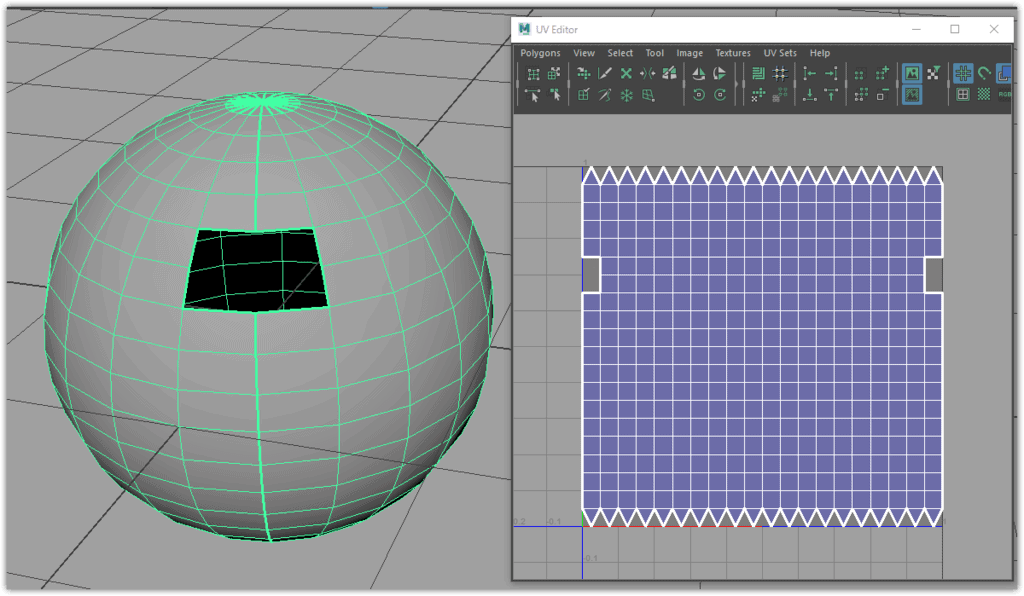Image resolution: width=1024 pixels, height=596 pixels.
Task: Toggle the RGB channel display
Action: coord(1005,95)
